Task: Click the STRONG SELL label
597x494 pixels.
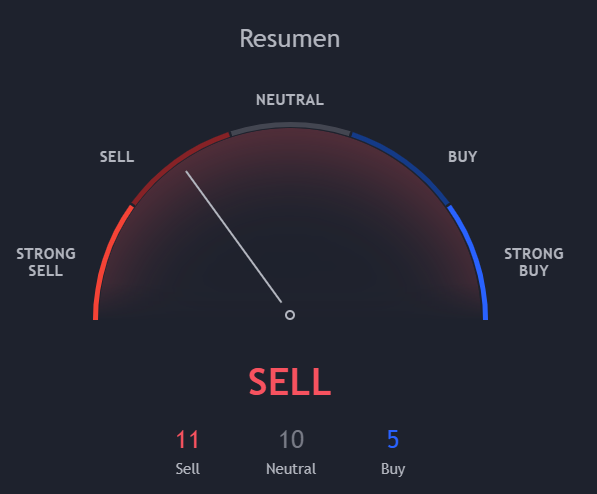Action: point(46,262)
